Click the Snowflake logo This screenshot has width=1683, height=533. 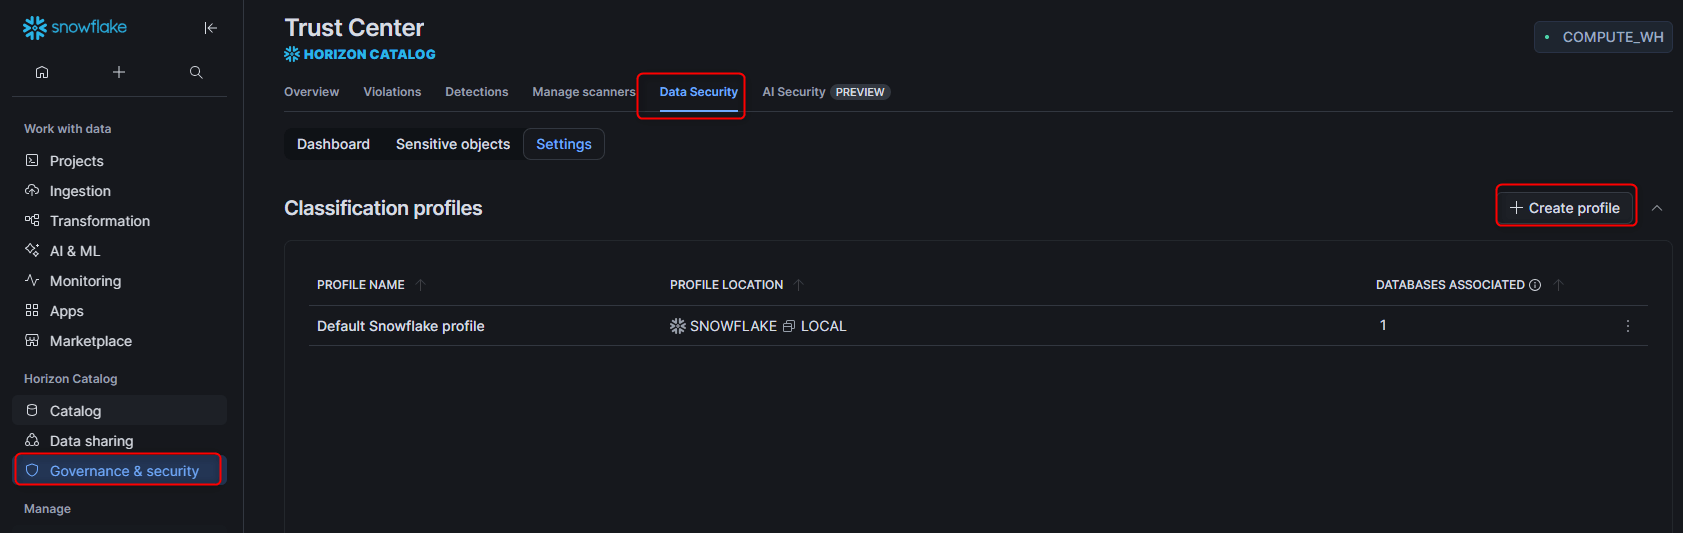[x=75, y=27]
